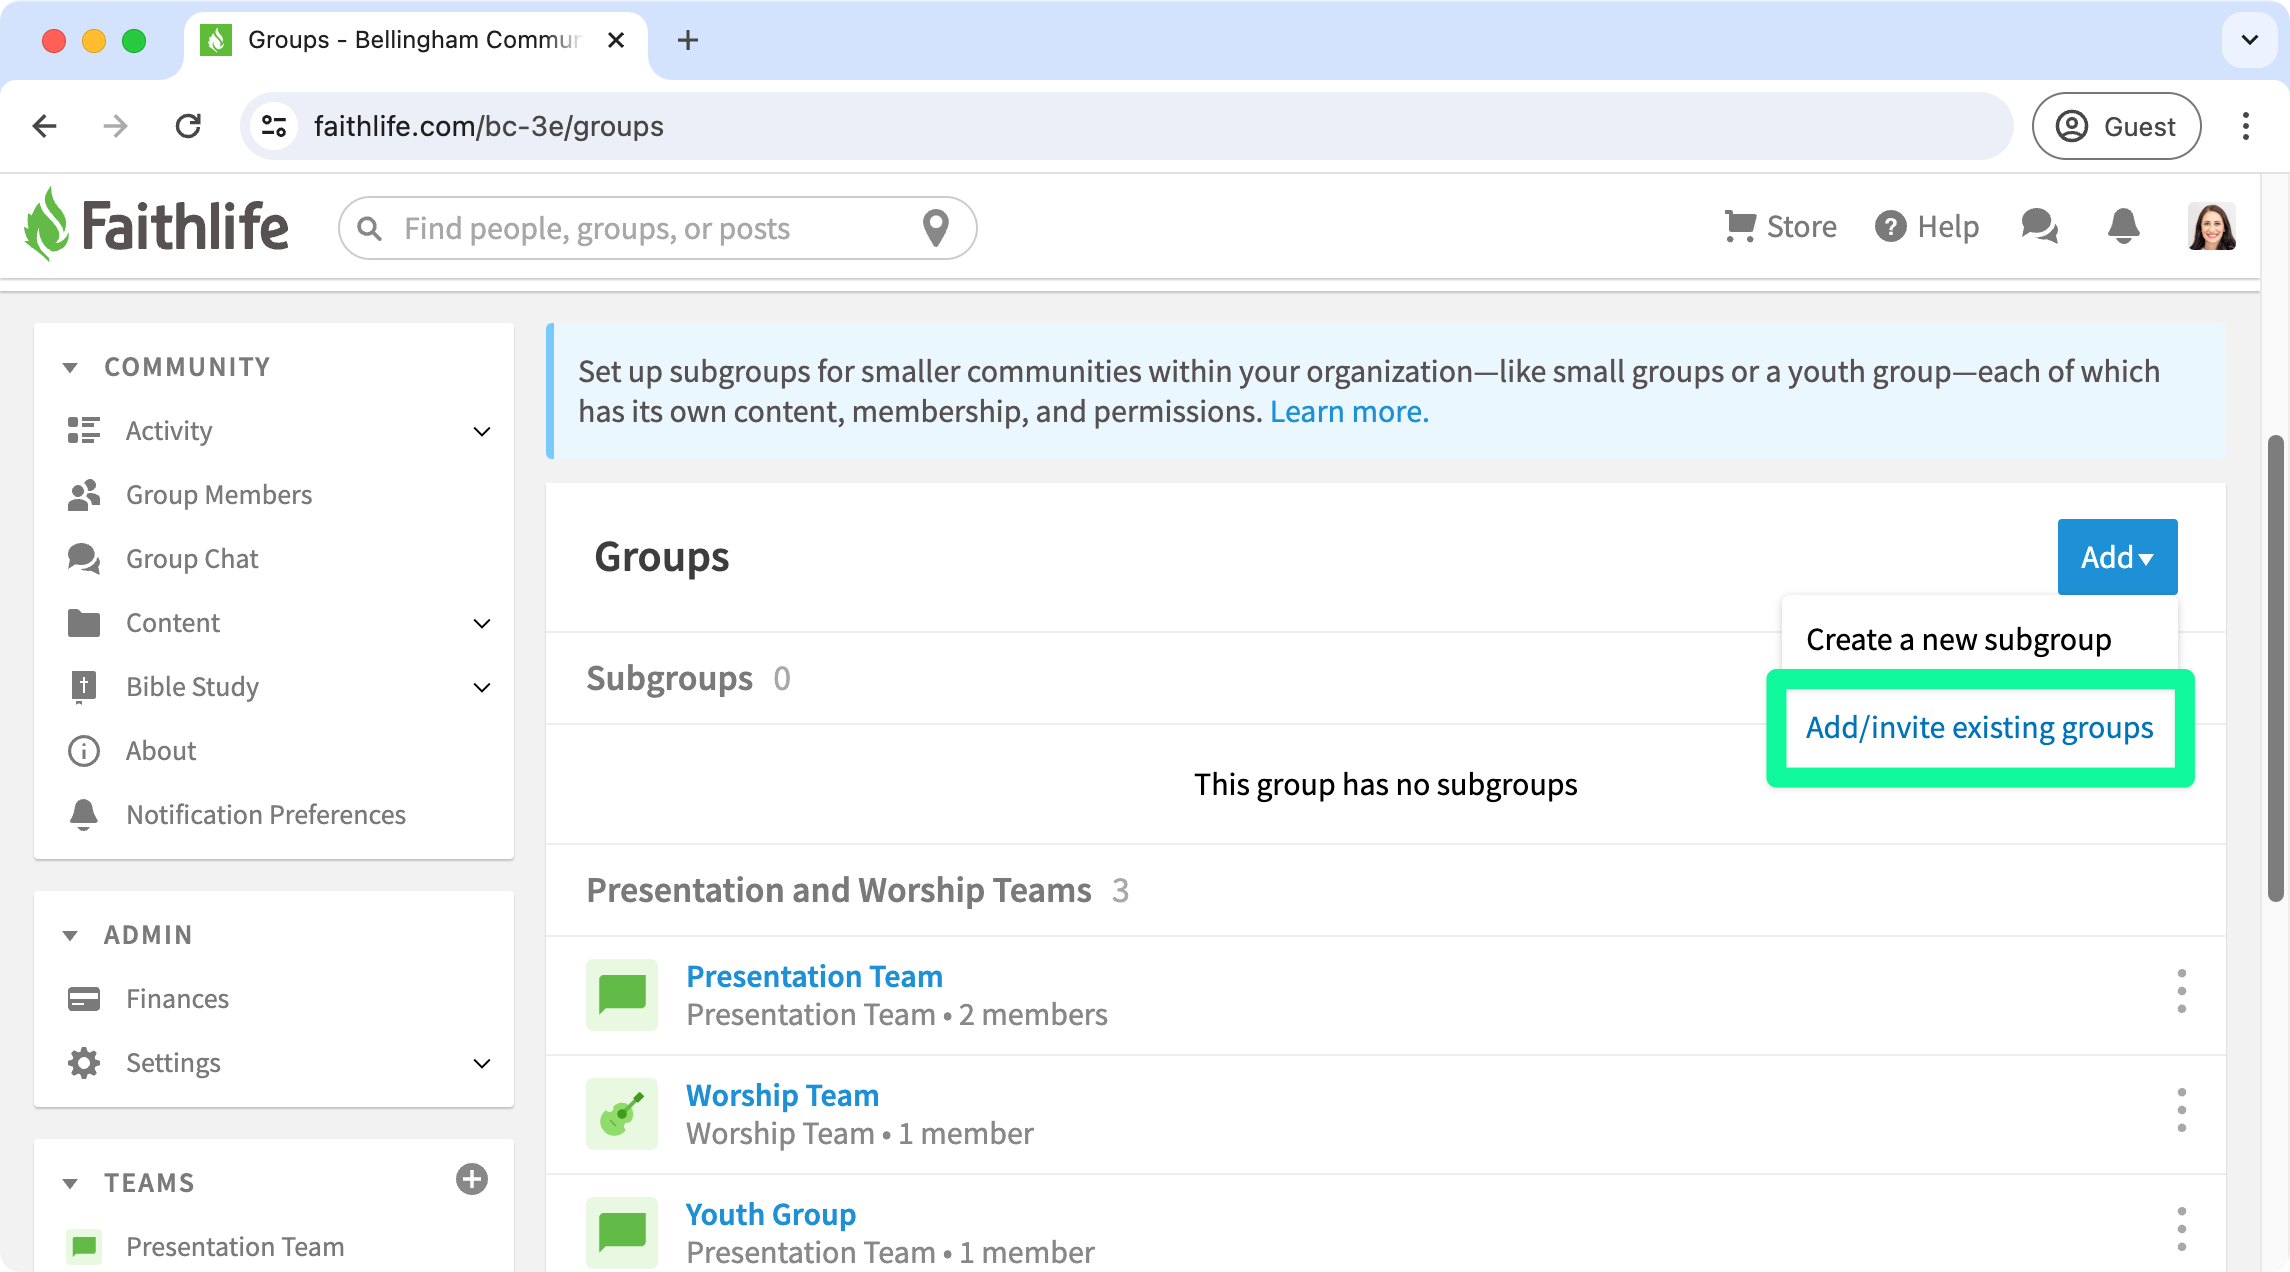
Task: Click the location pin in search bar
Action: click(935, 229)
